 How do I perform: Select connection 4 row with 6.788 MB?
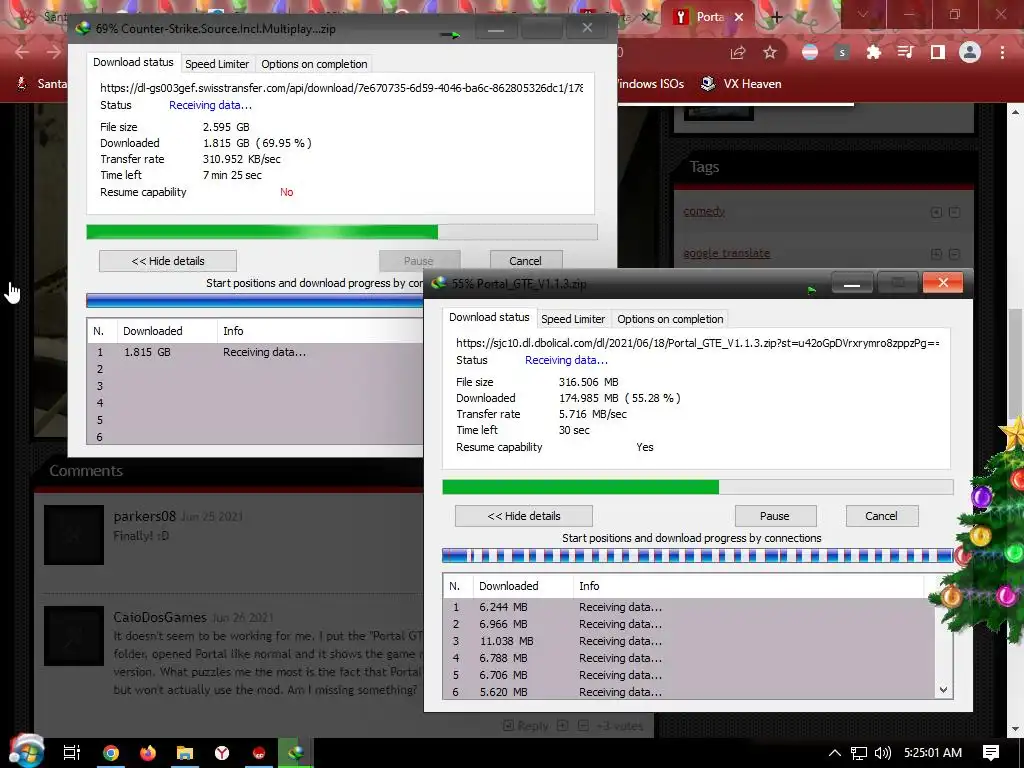tap(689, 658)
